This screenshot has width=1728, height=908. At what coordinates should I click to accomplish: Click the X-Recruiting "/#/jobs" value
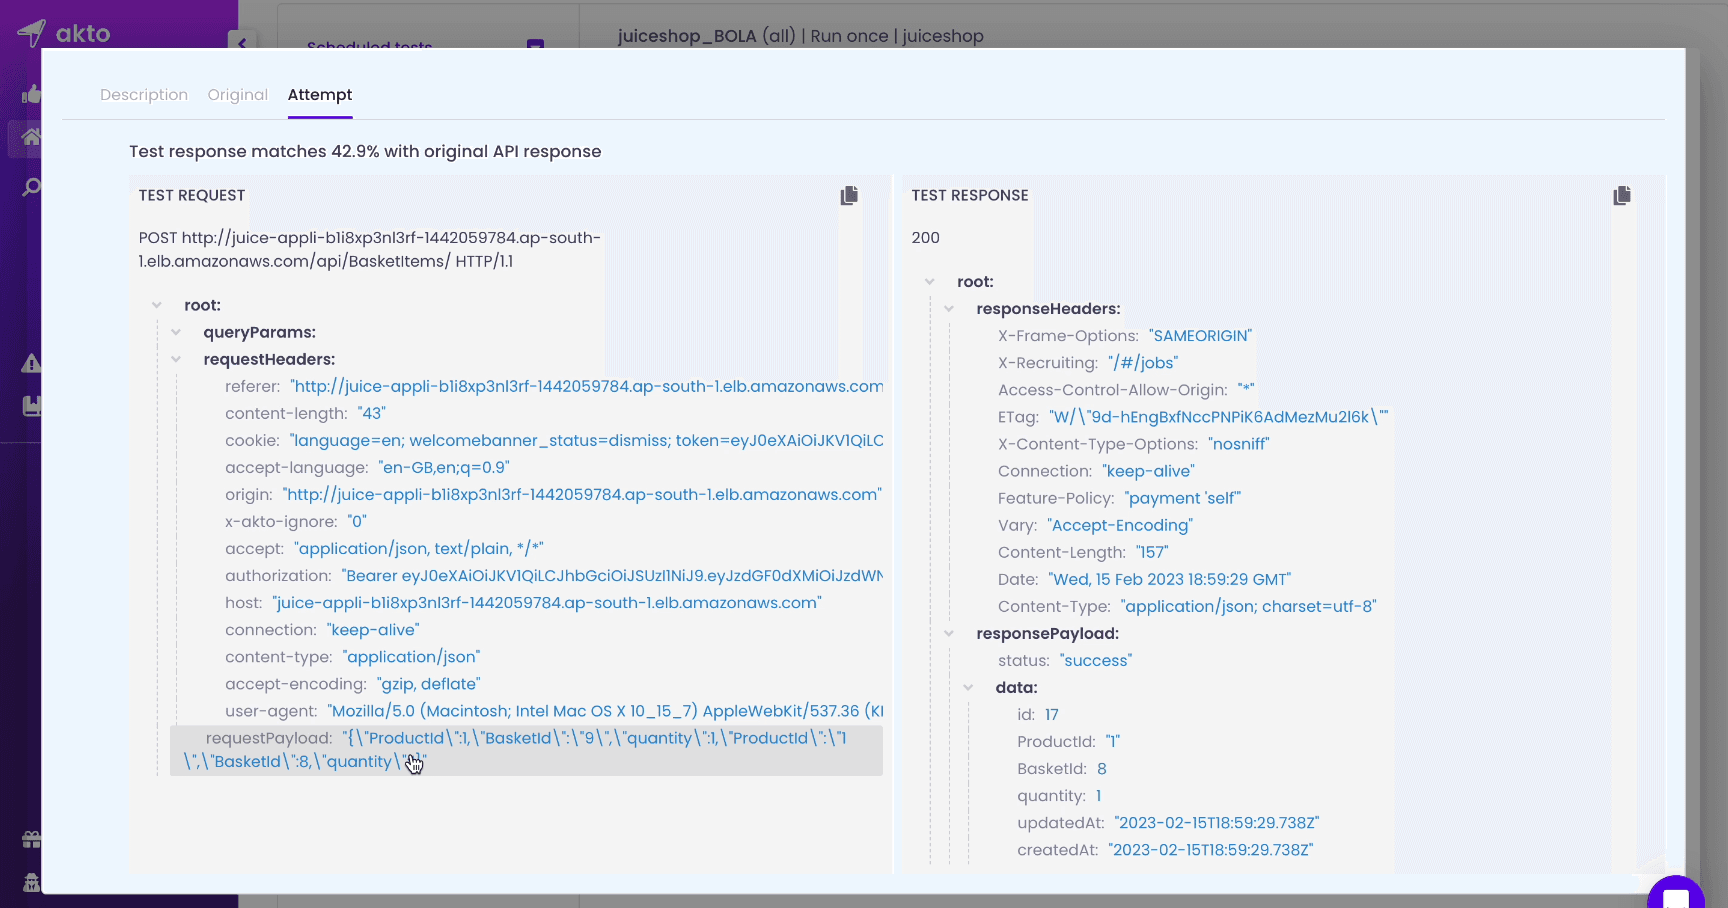click(1143, 362)
